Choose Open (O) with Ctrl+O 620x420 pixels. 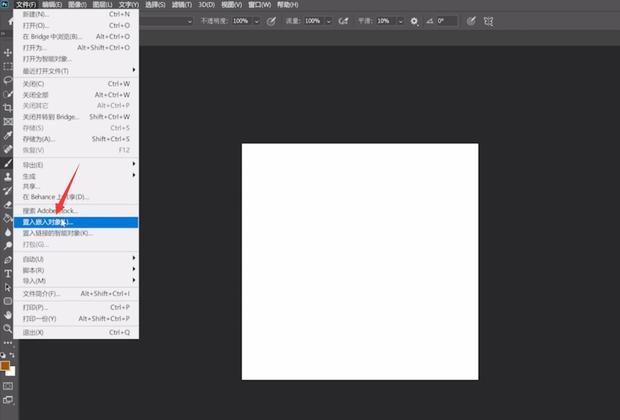click(76, 25)
